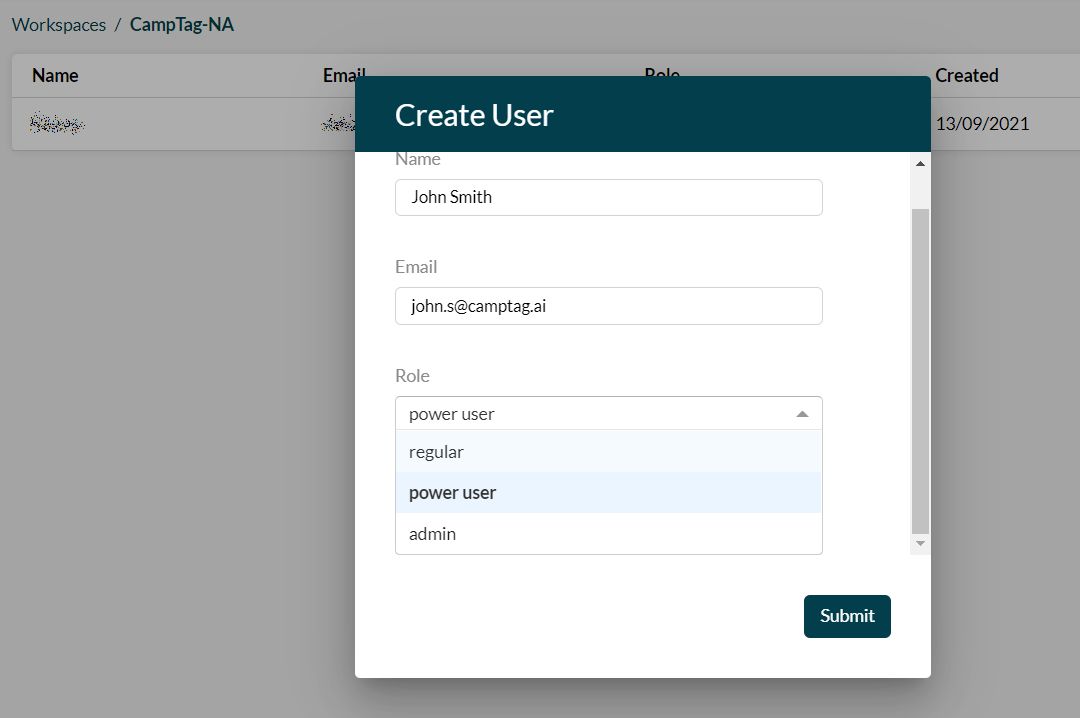Click the CampTag-NA breadcrumb
The height and width of the screenshot is (718, 1080).
coord(181,24)
